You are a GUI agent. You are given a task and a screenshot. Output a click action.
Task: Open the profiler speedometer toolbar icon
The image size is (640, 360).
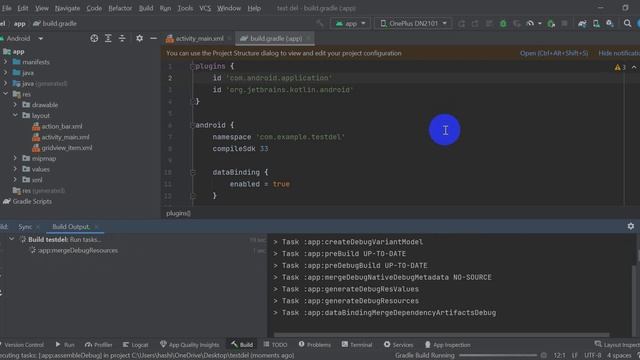click(530, 24)
